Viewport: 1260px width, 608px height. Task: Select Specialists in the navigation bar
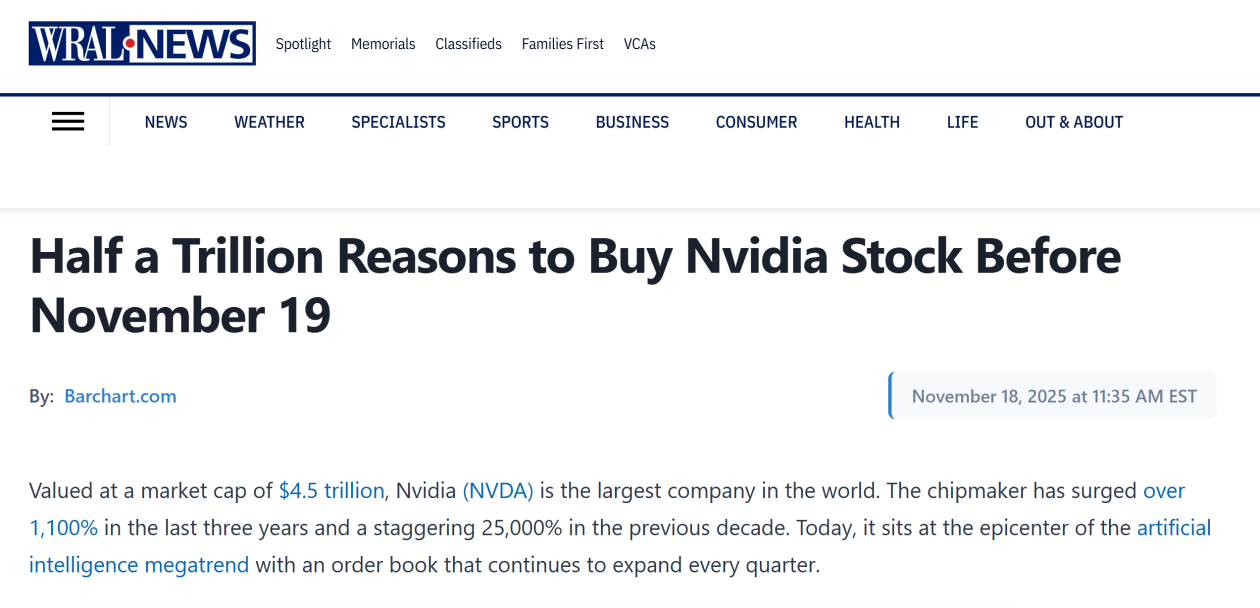[x=398, y=122]
